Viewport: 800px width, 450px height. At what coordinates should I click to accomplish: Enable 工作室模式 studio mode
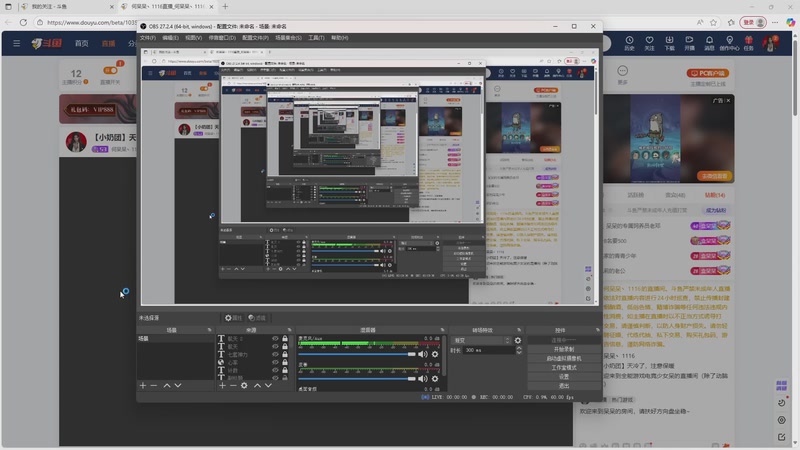(x=564, y=368)
